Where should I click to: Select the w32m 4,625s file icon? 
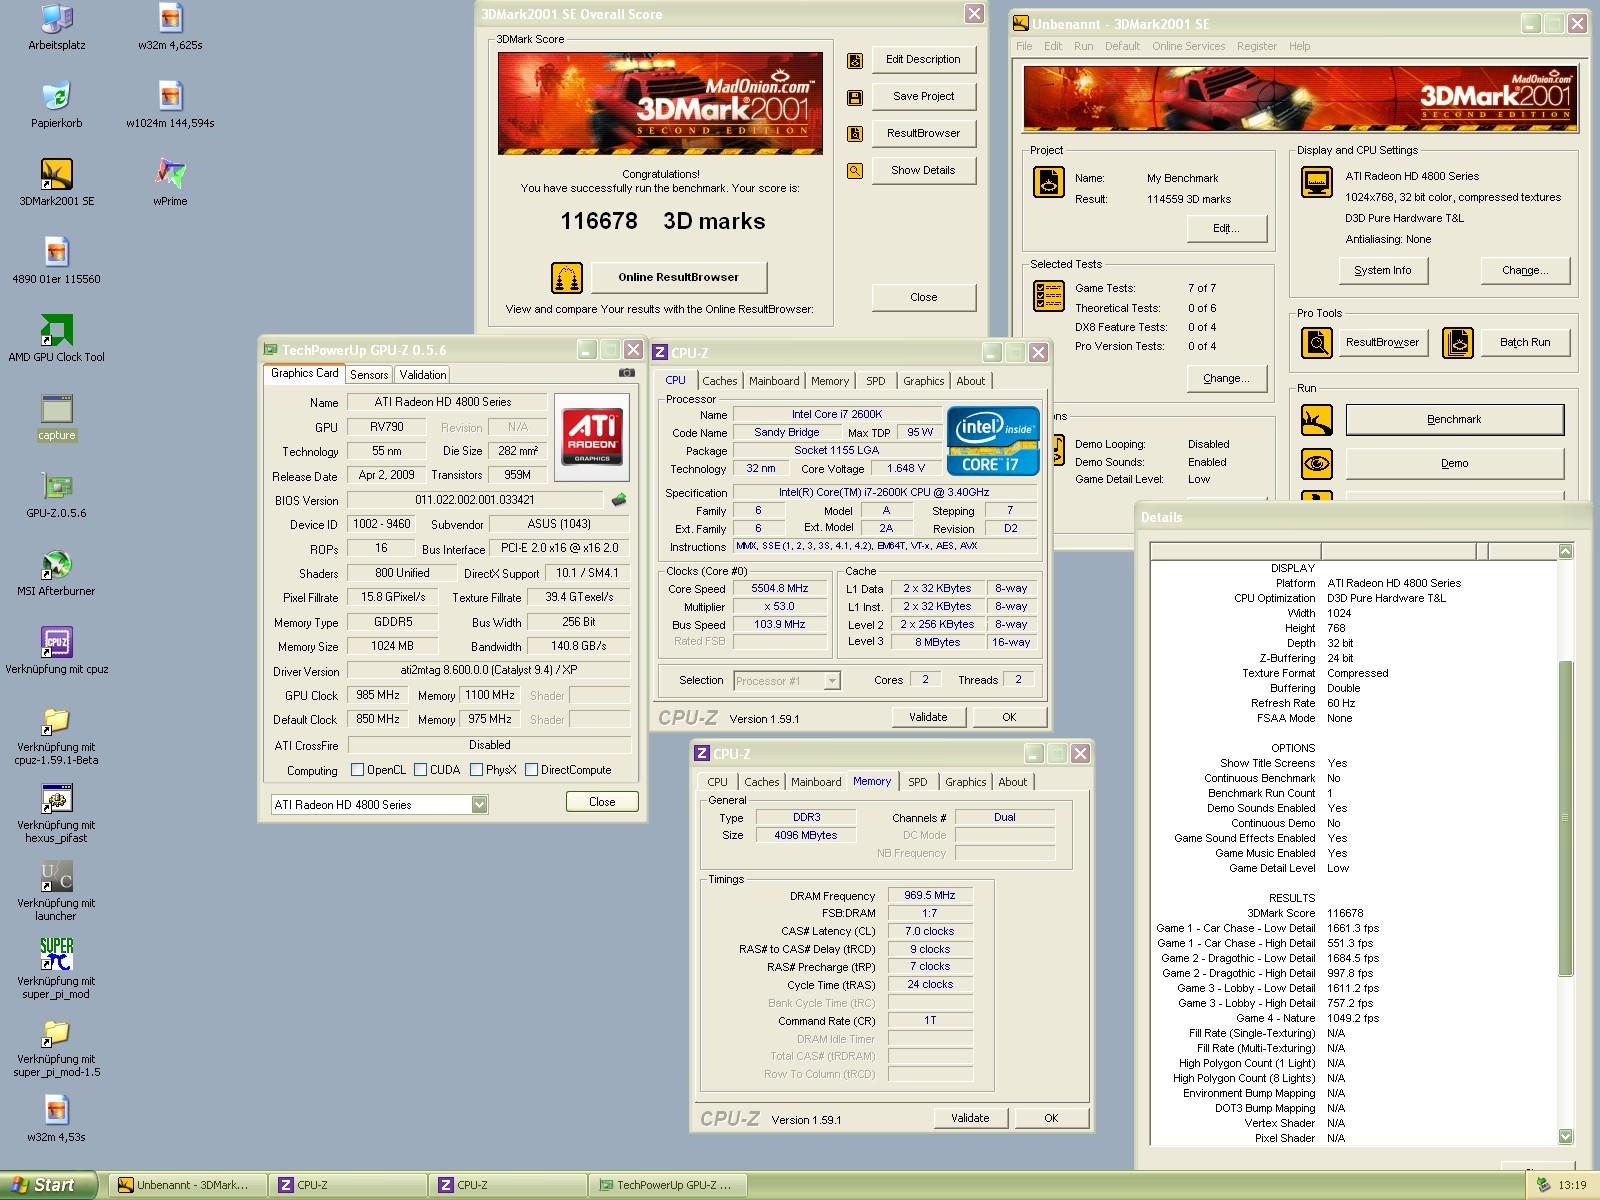coord(170,28)
